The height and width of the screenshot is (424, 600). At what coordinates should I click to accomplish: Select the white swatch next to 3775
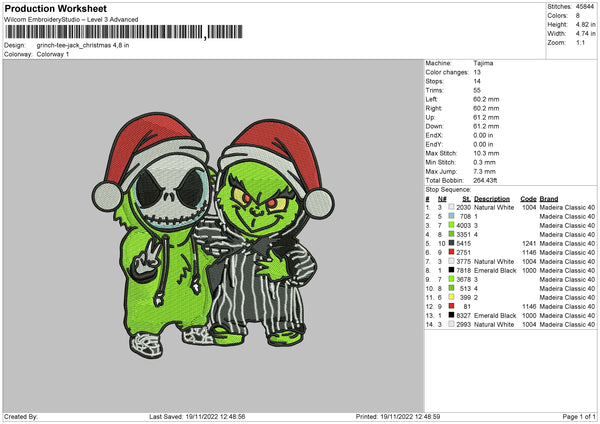(451, 261)
